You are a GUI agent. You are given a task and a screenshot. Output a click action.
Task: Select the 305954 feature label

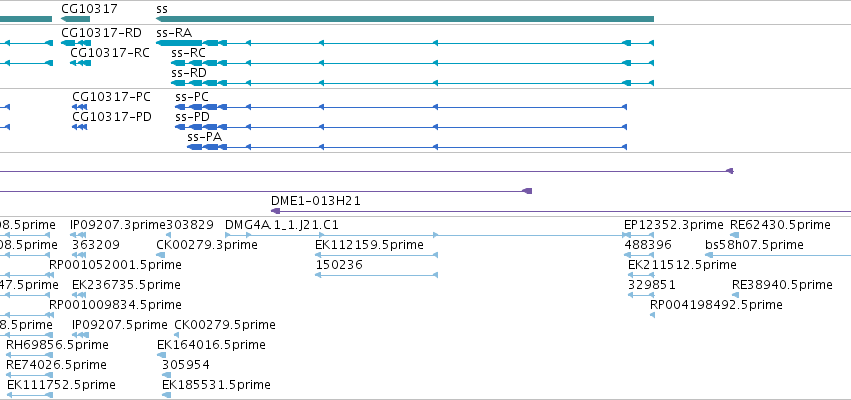click(186, 365)
